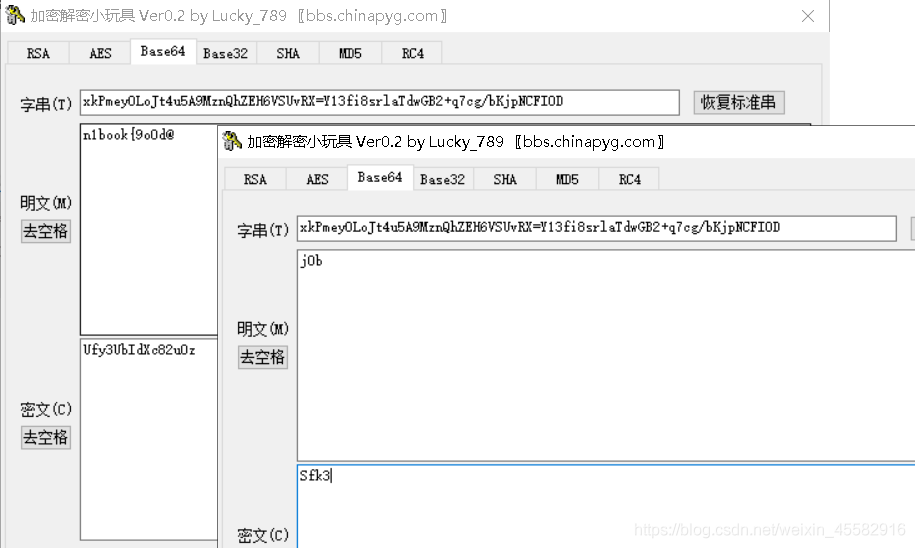Click 密文(C) label in back window
This screenshot has height=548, width=915.
click(x=46, y=409)
